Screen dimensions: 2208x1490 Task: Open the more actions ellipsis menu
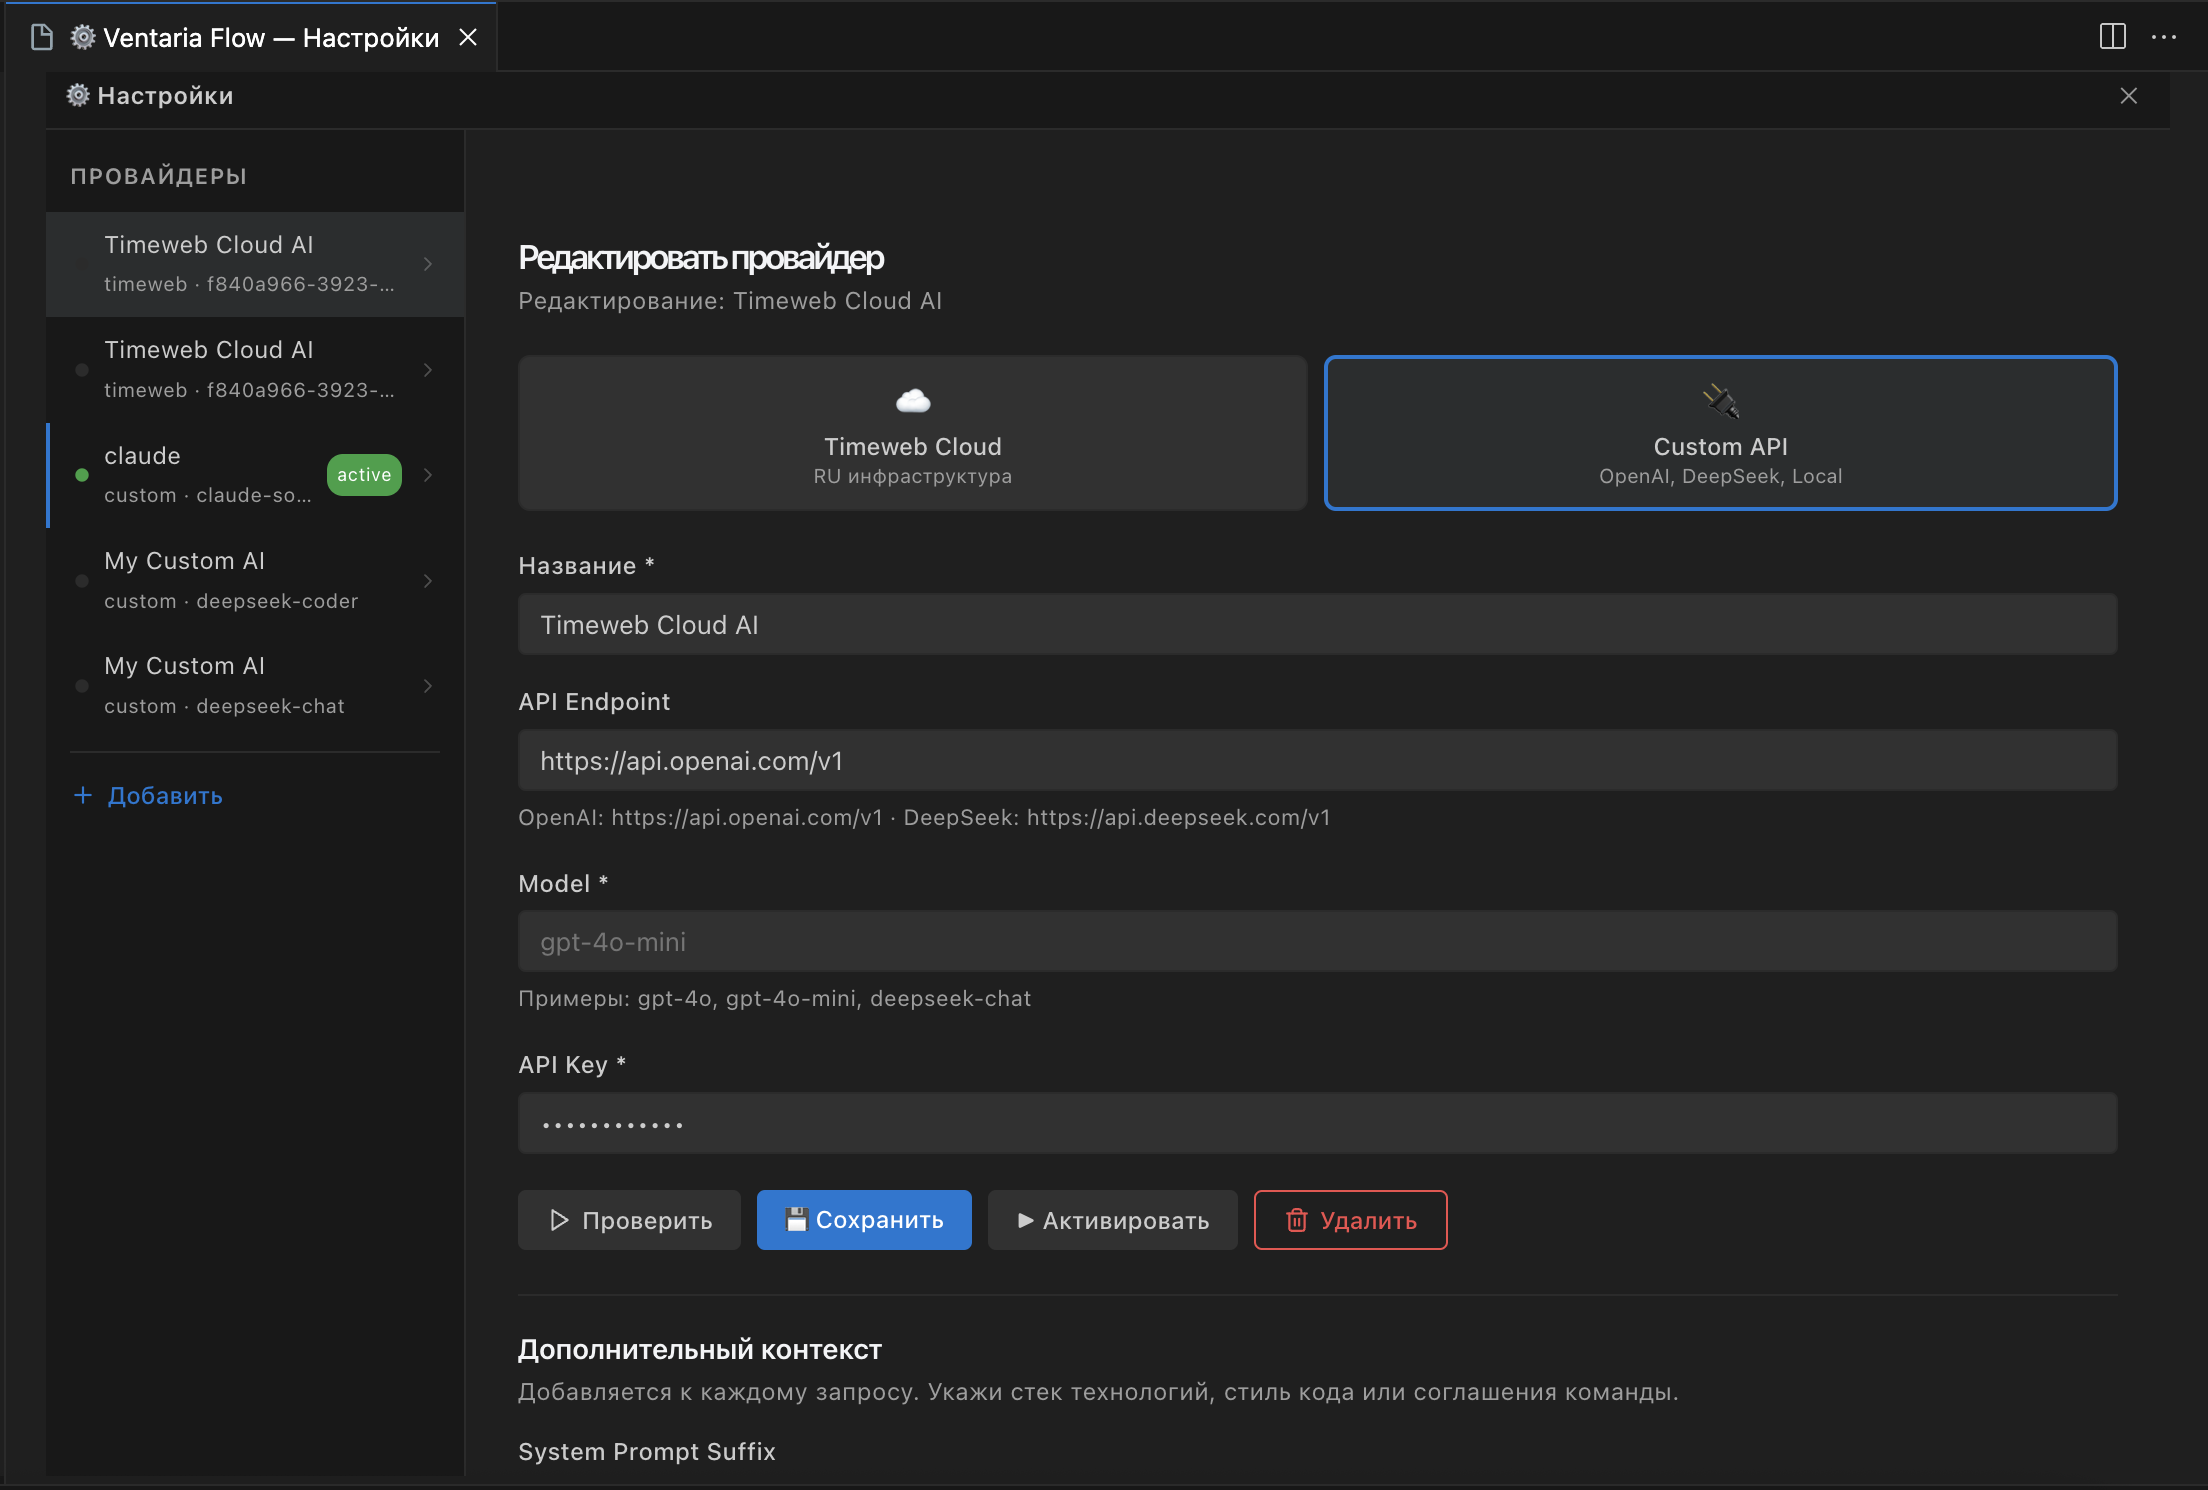point(2164,37)
